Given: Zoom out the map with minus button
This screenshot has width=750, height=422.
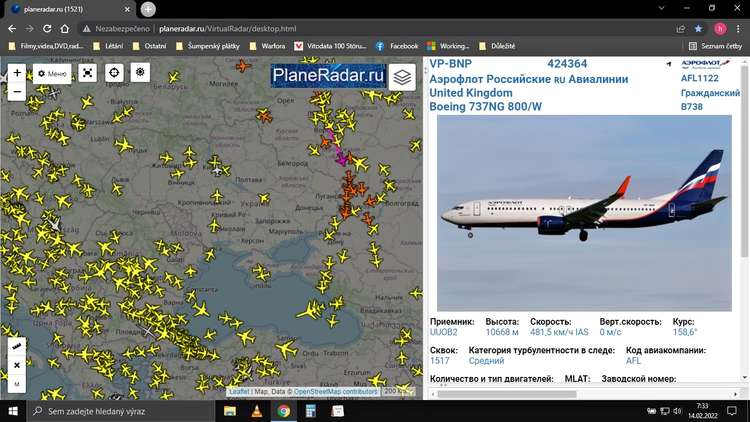Looking at the screenshot, I should [17, 92].
